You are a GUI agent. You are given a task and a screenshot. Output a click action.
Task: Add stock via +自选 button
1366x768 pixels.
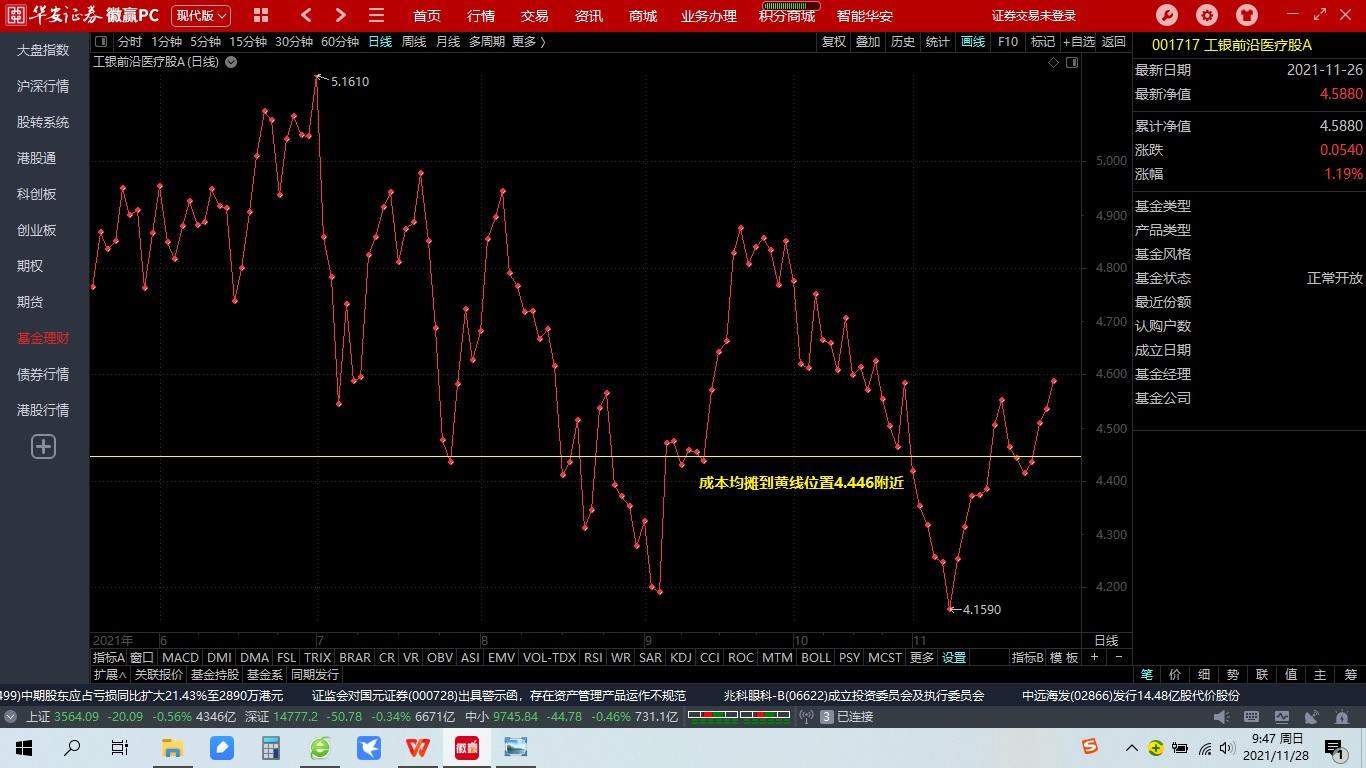tap(1079, 42)
